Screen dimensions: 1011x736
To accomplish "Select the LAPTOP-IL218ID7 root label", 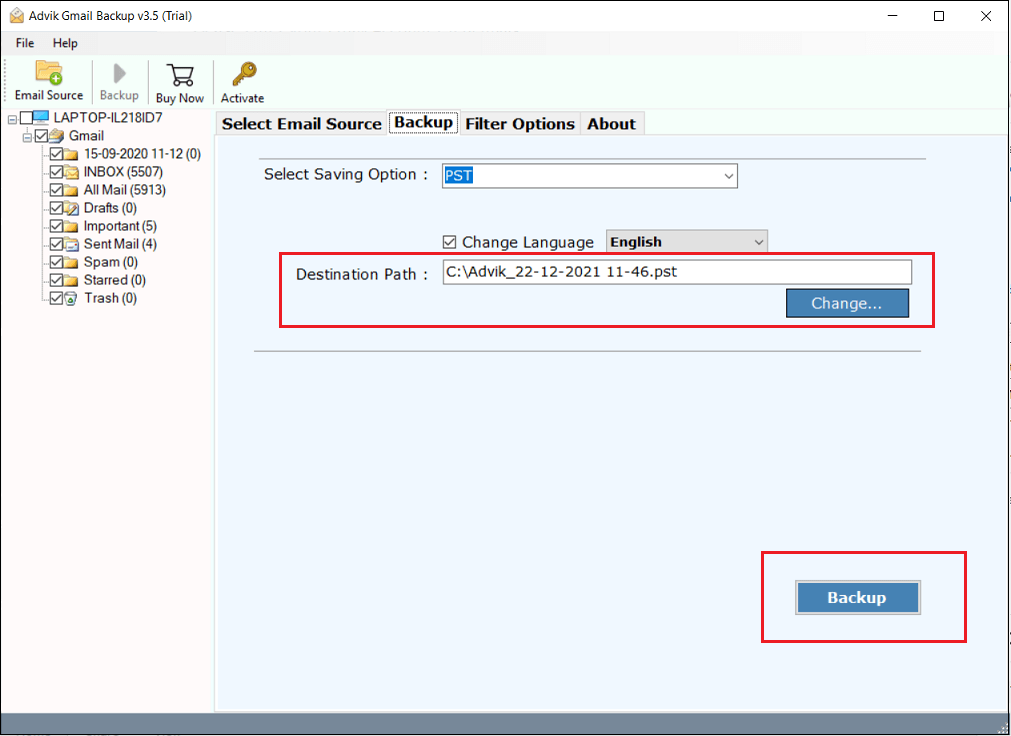I will click(108, 117).
